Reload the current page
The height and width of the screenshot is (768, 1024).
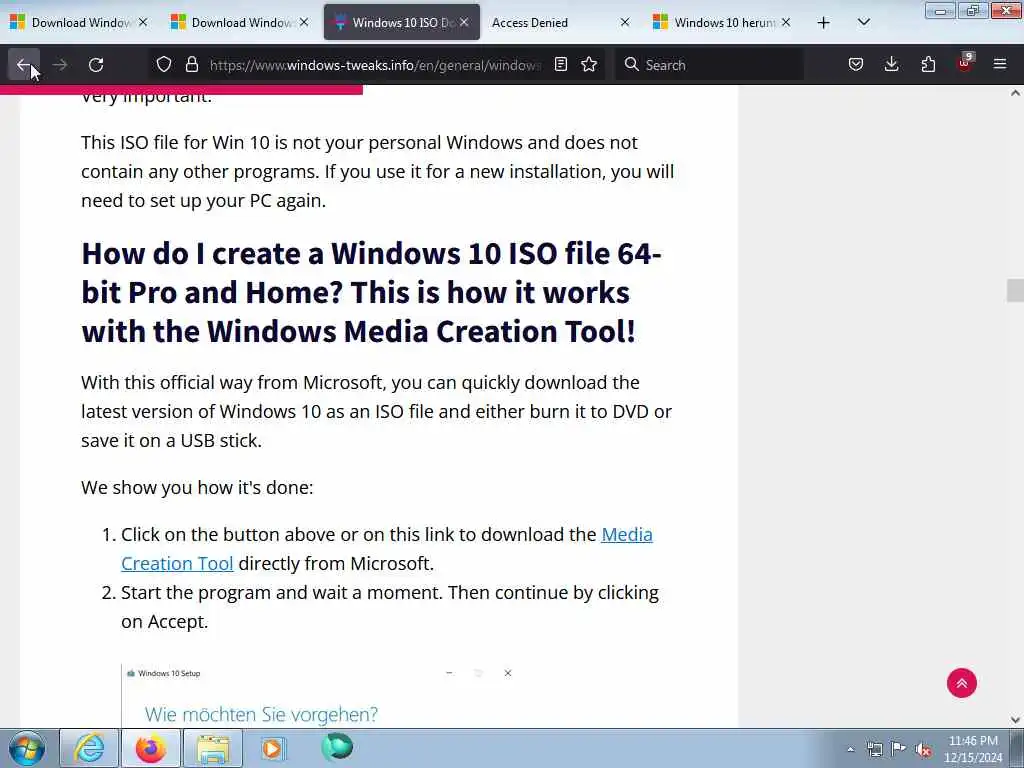tap(96, 65)
